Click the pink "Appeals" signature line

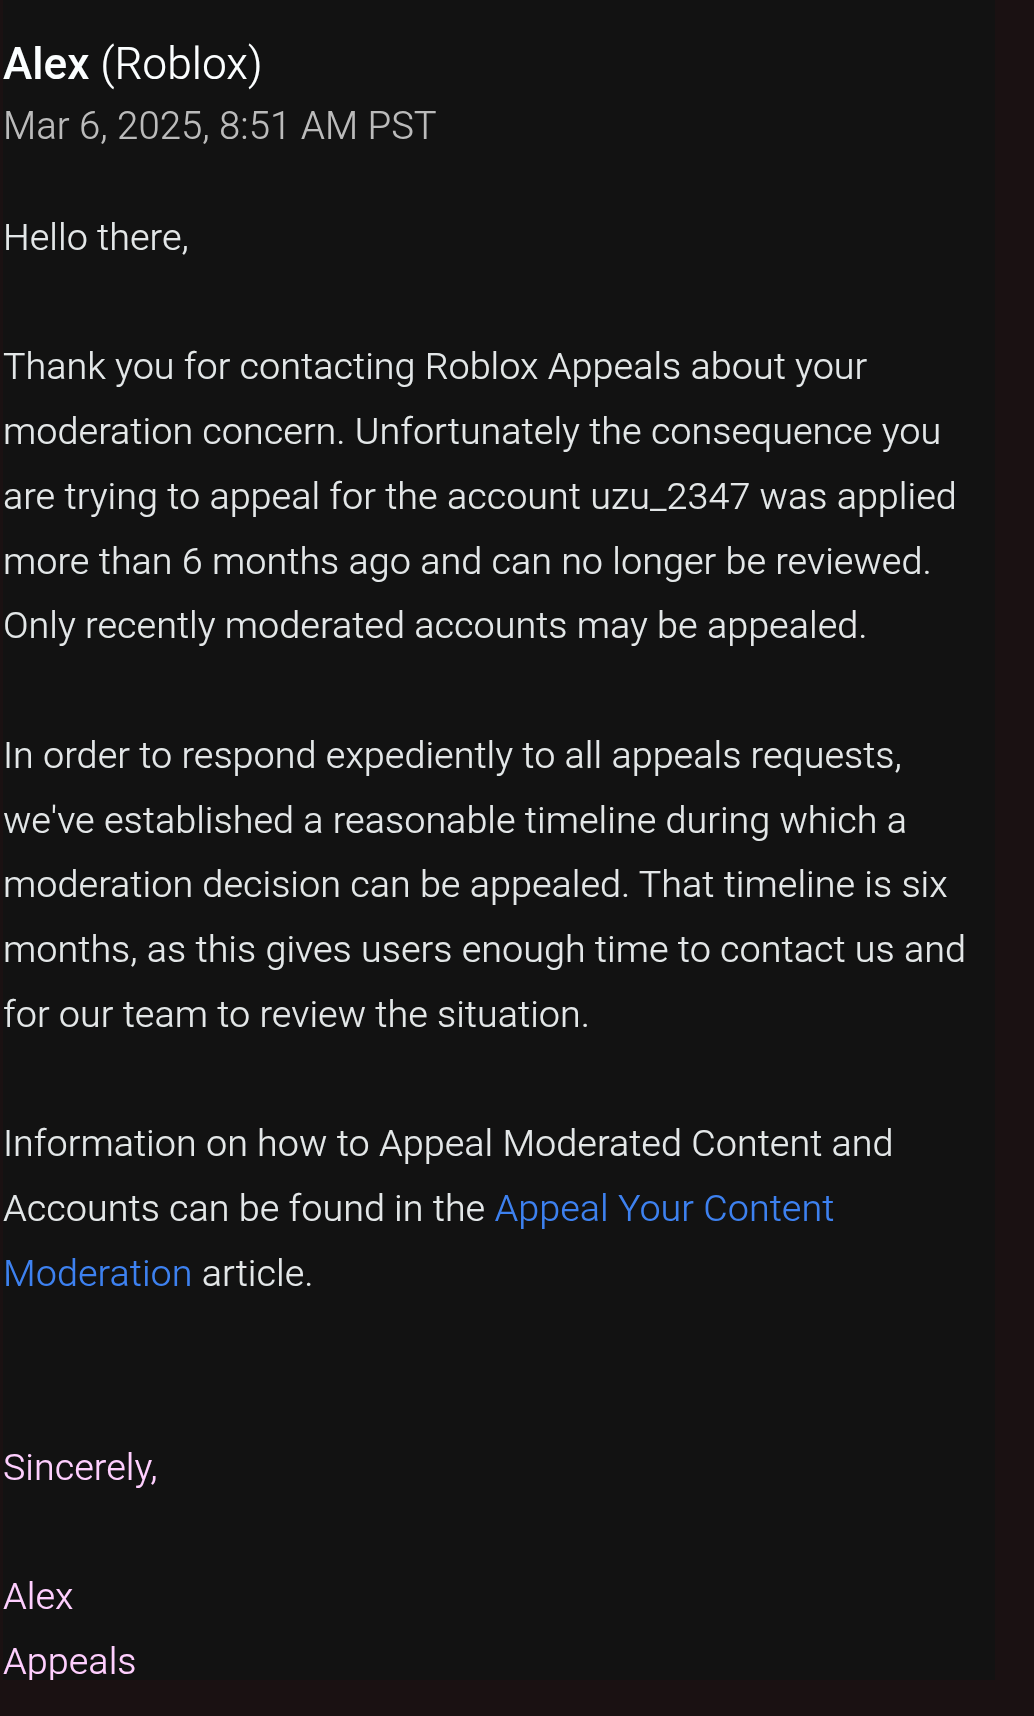tap(70, 1662)
